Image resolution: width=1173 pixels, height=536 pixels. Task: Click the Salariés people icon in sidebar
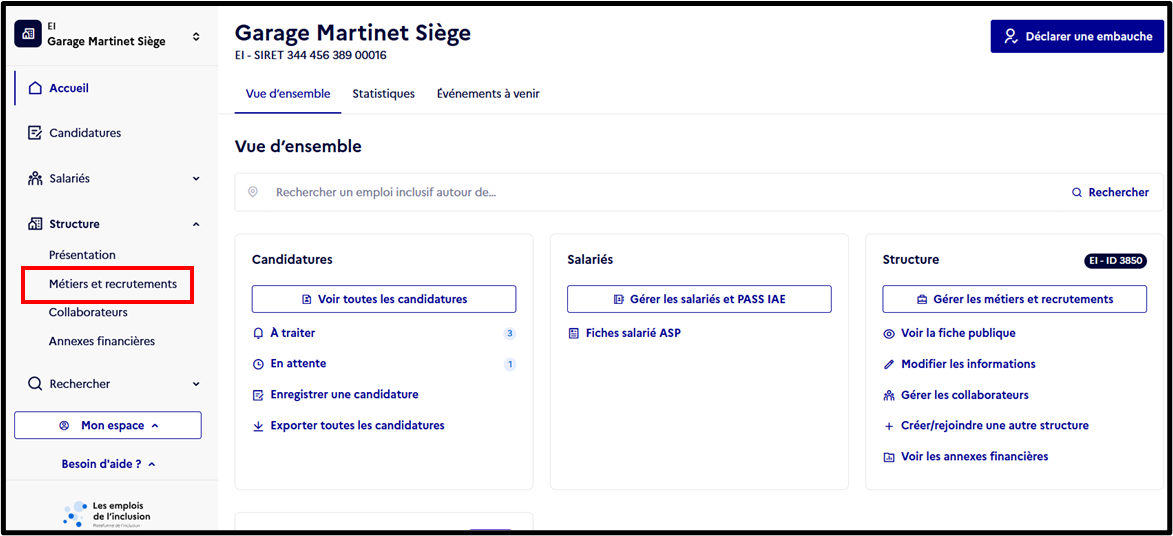[34, 179]
